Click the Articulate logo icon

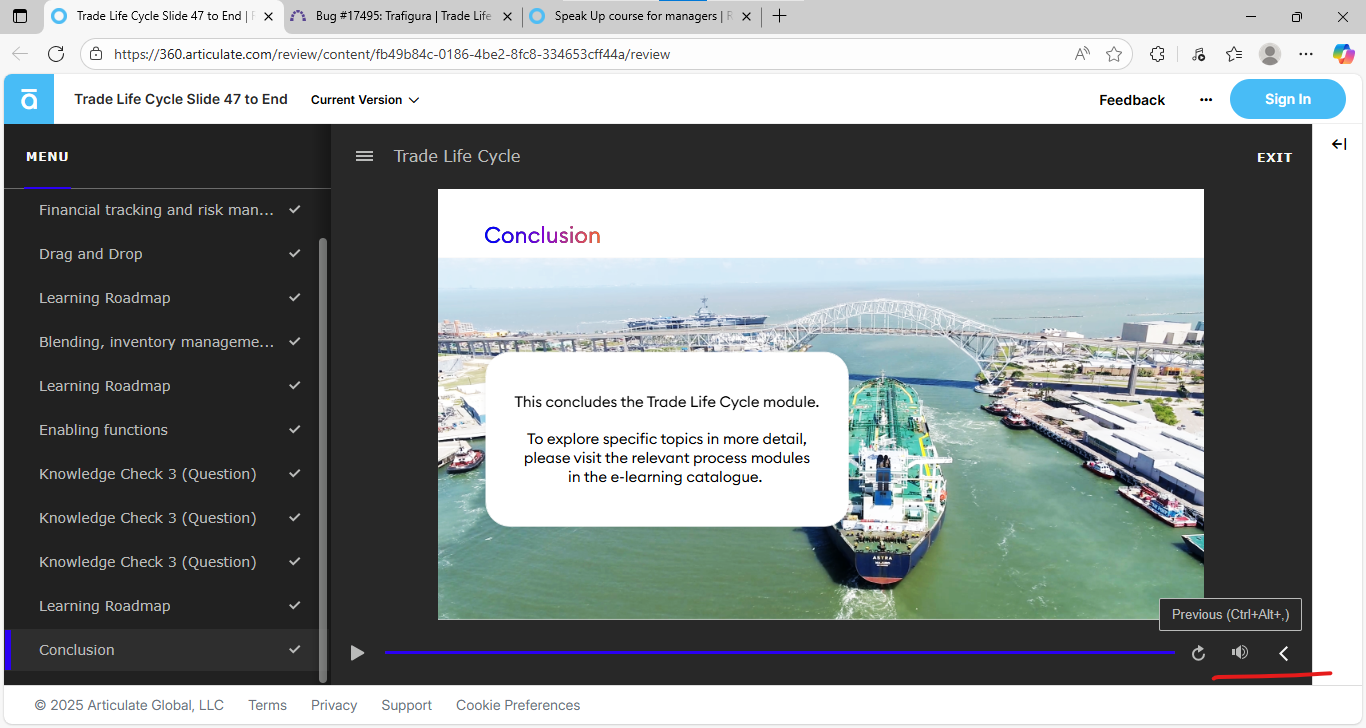coord(29,99)
